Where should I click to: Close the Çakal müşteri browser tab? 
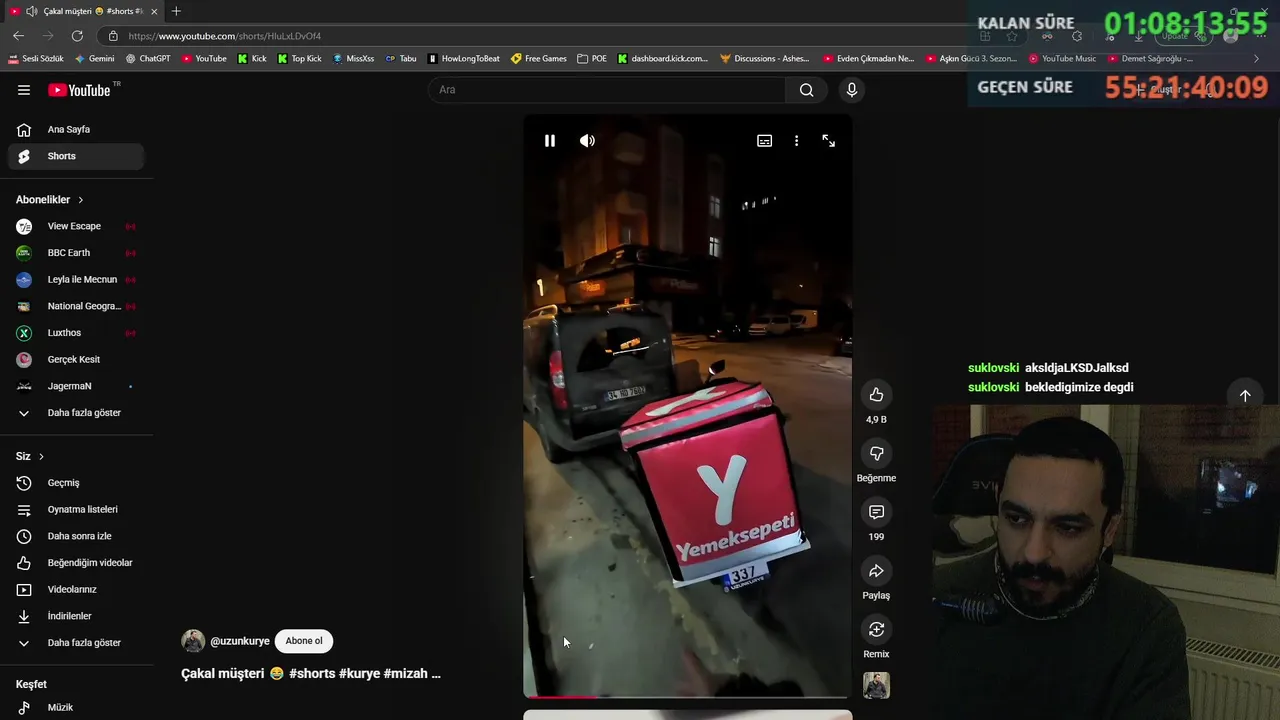(x=154, y=11)
